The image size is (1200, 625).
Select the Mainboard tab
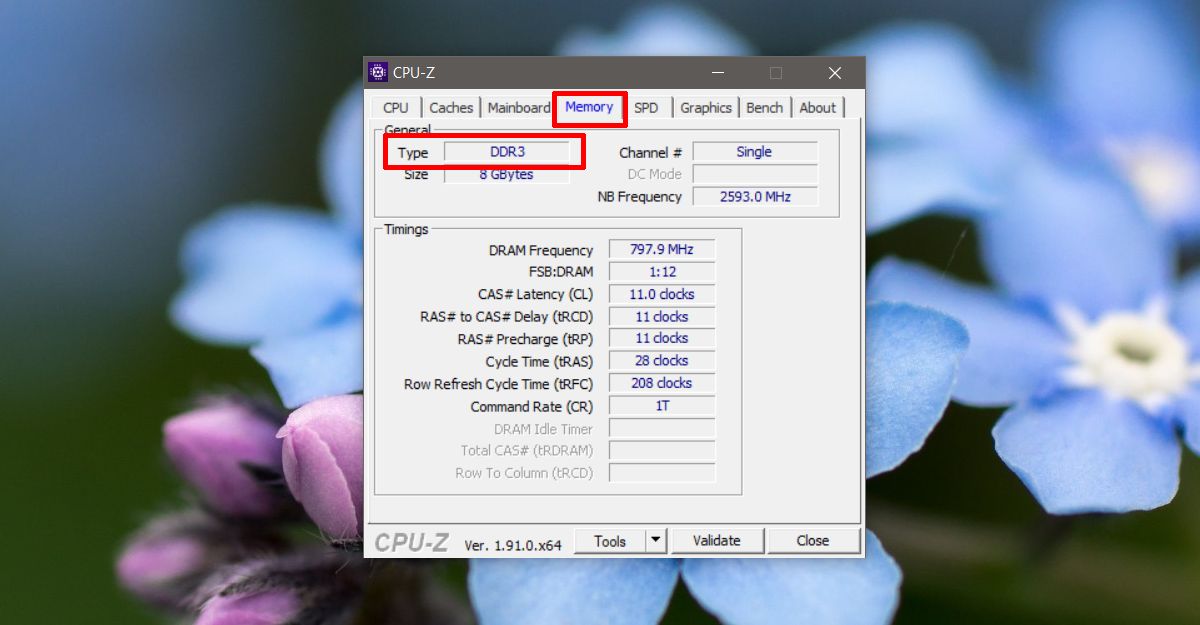pos(519,108)
